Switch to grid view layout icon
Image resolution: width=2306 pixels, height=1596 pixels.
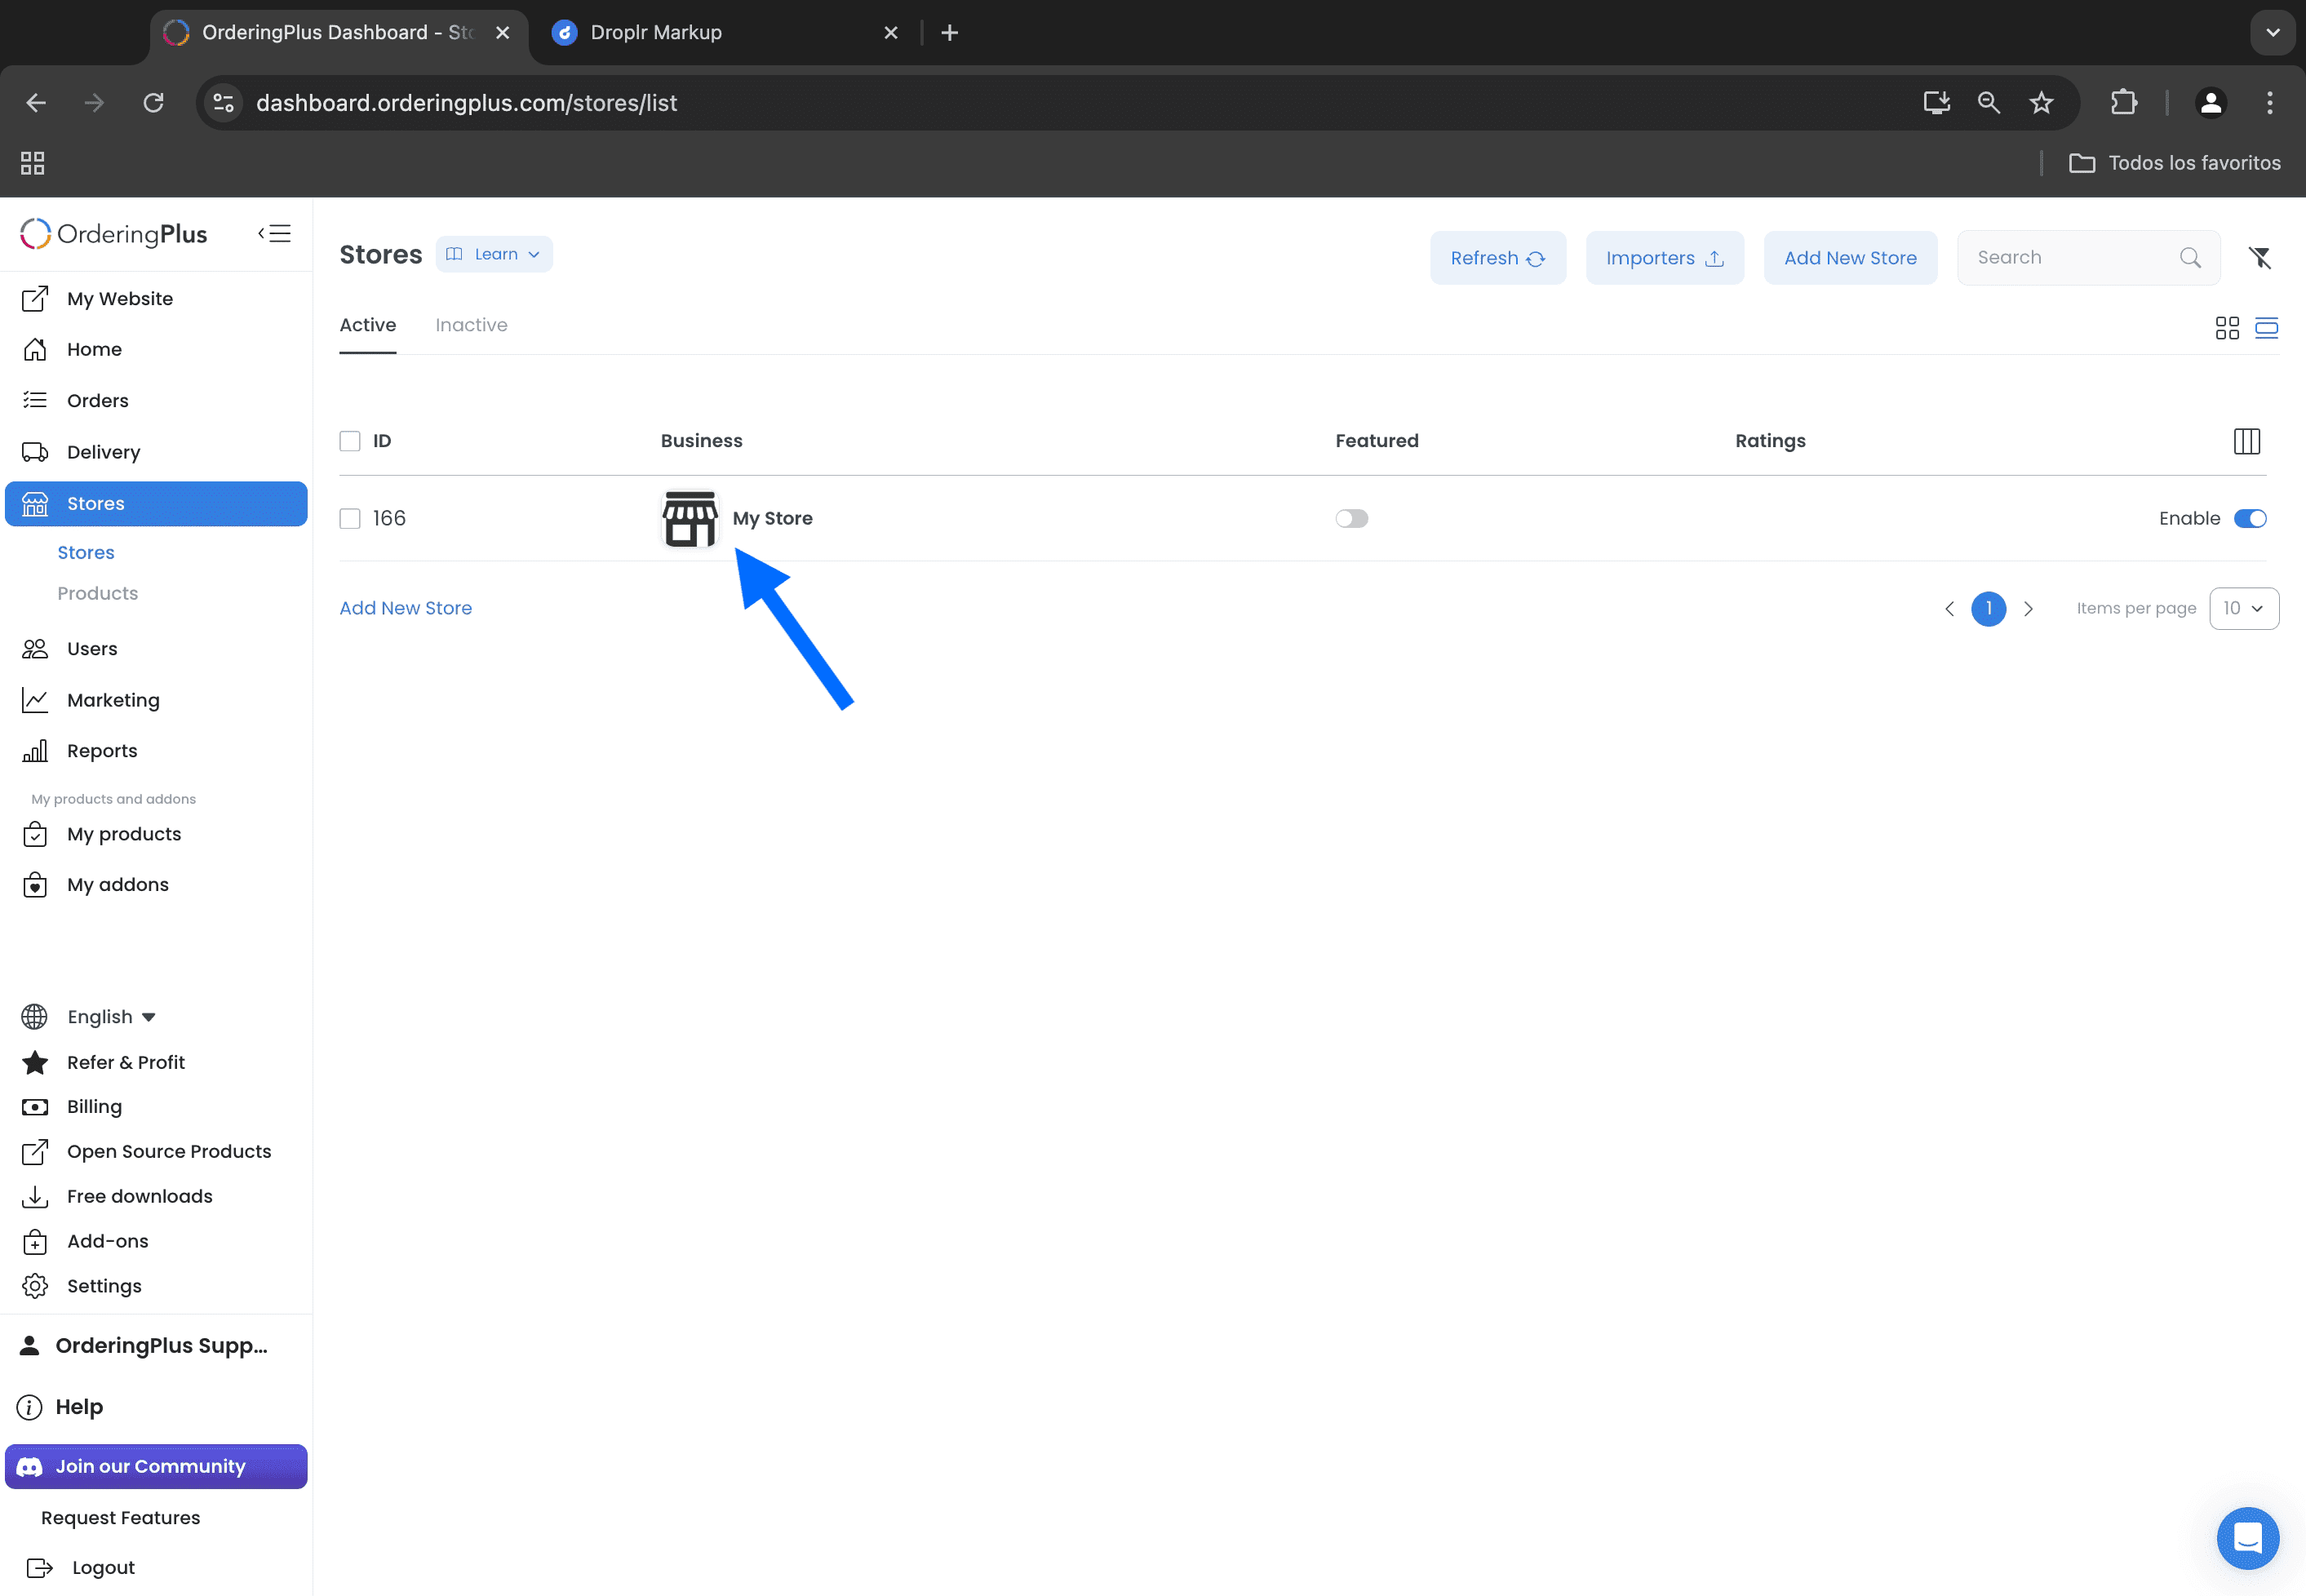coord(2227,328)
